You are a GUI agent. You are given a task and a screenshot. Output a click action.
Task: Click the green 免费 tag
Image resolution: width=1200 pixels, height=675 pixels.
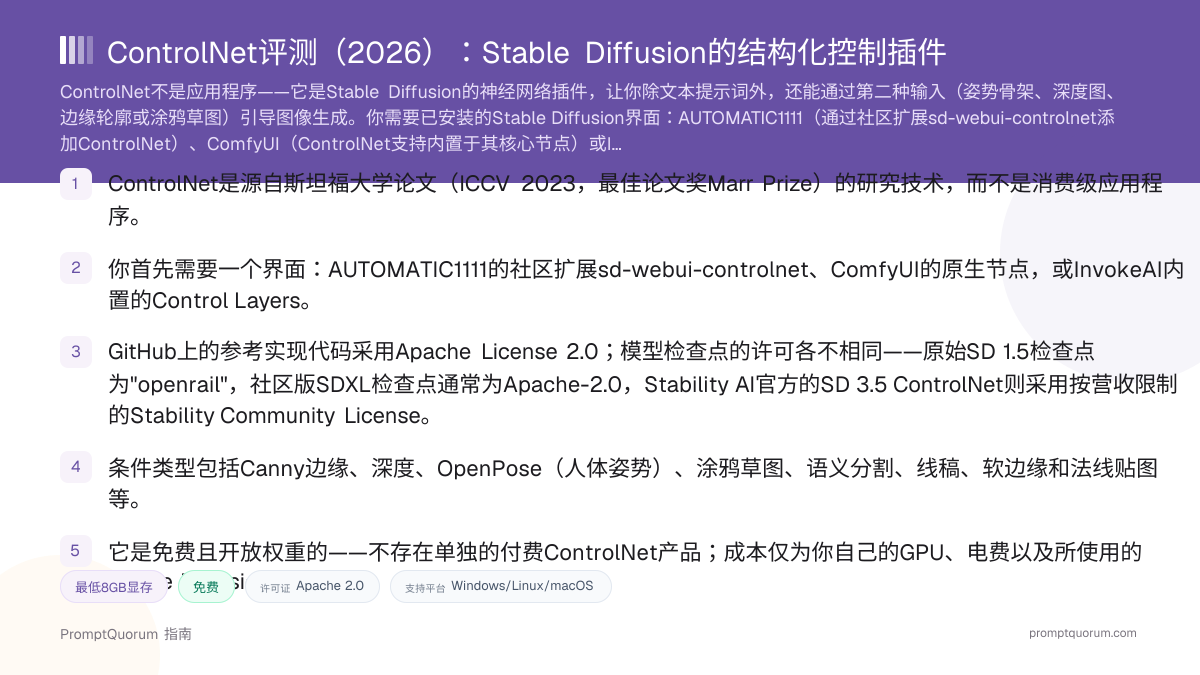pos(206,587)
